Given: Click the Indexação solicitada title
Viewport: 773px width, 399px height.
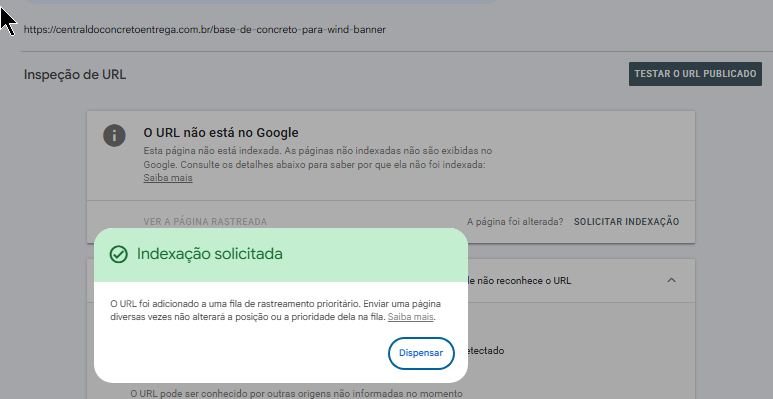Looking at the screenshot, I should point(210,254).
